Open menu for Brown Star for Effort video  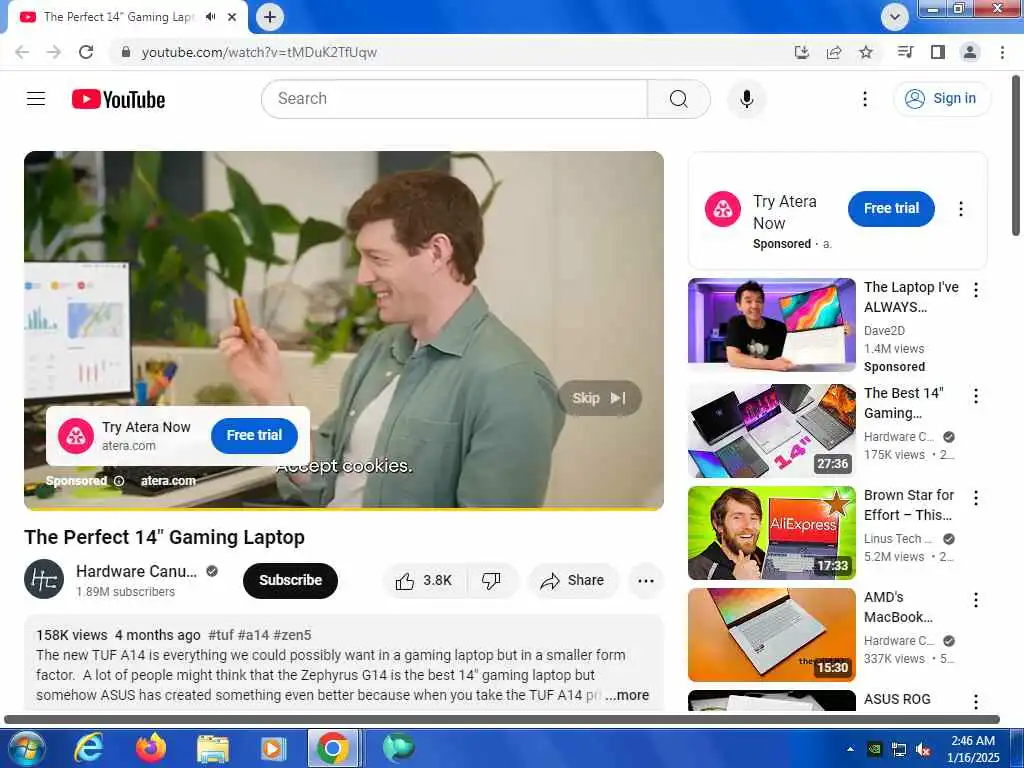pos(976,498)
